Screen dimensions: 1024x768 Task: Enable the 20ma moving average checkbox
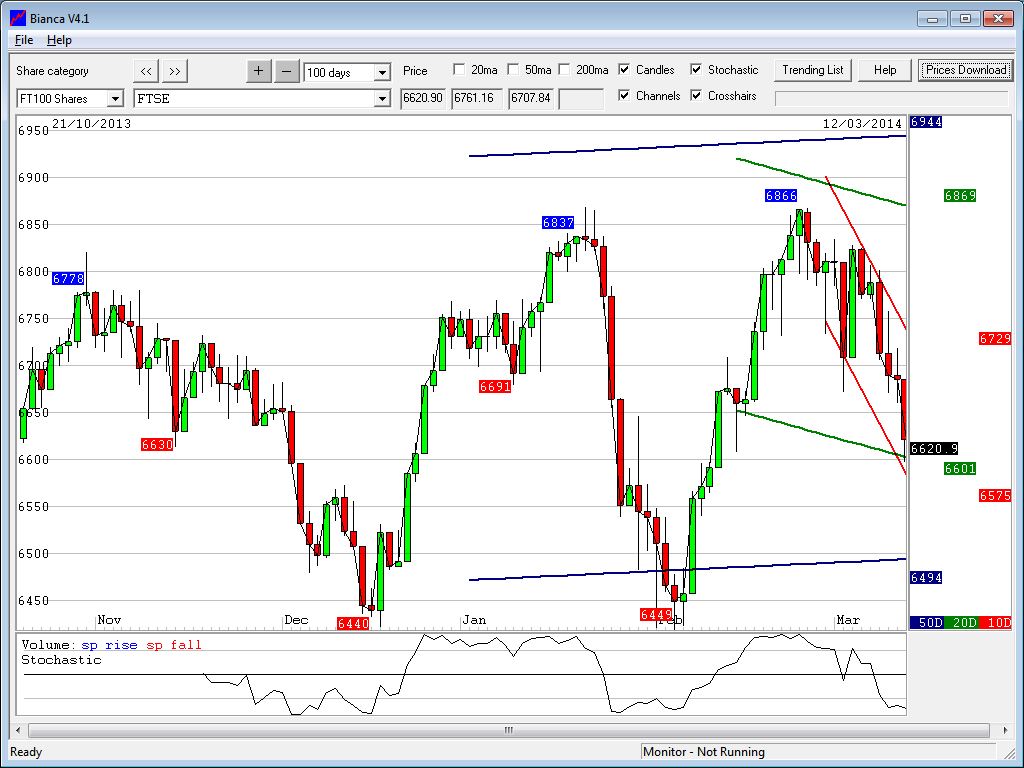(459, 70)
